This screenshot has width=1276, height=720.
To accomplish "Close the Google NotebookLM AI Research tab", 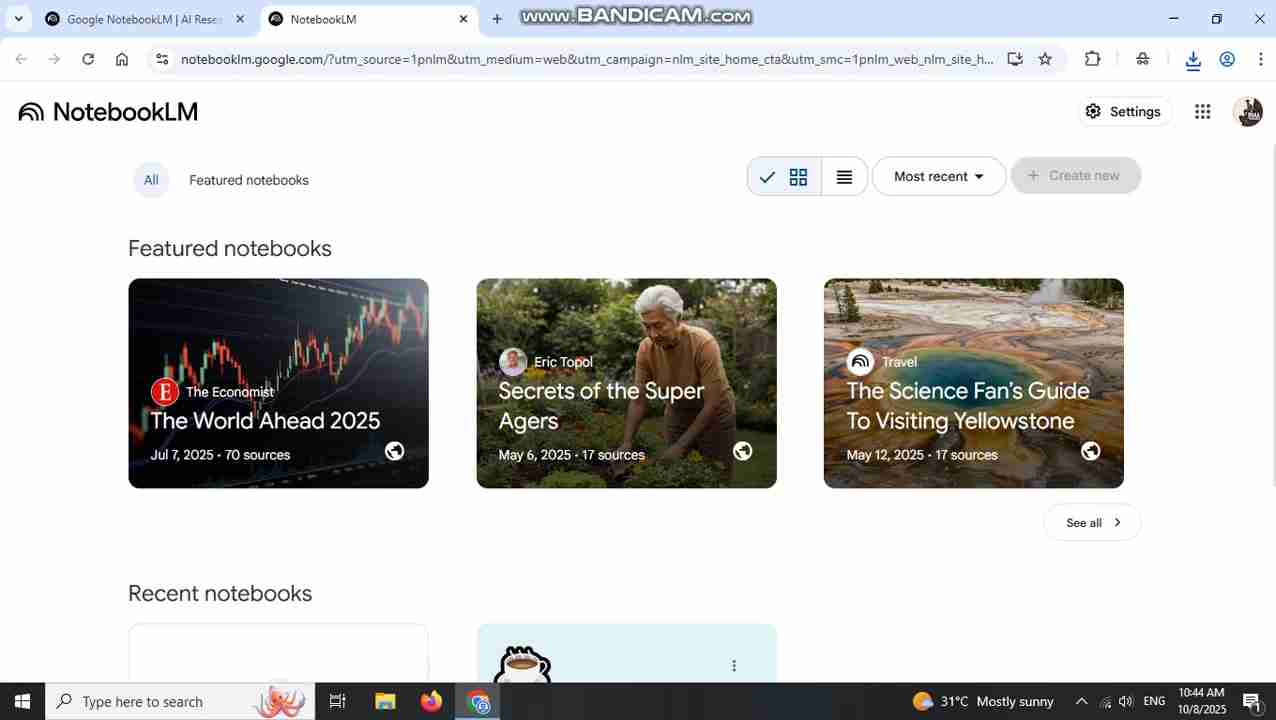I will (239, 19).
